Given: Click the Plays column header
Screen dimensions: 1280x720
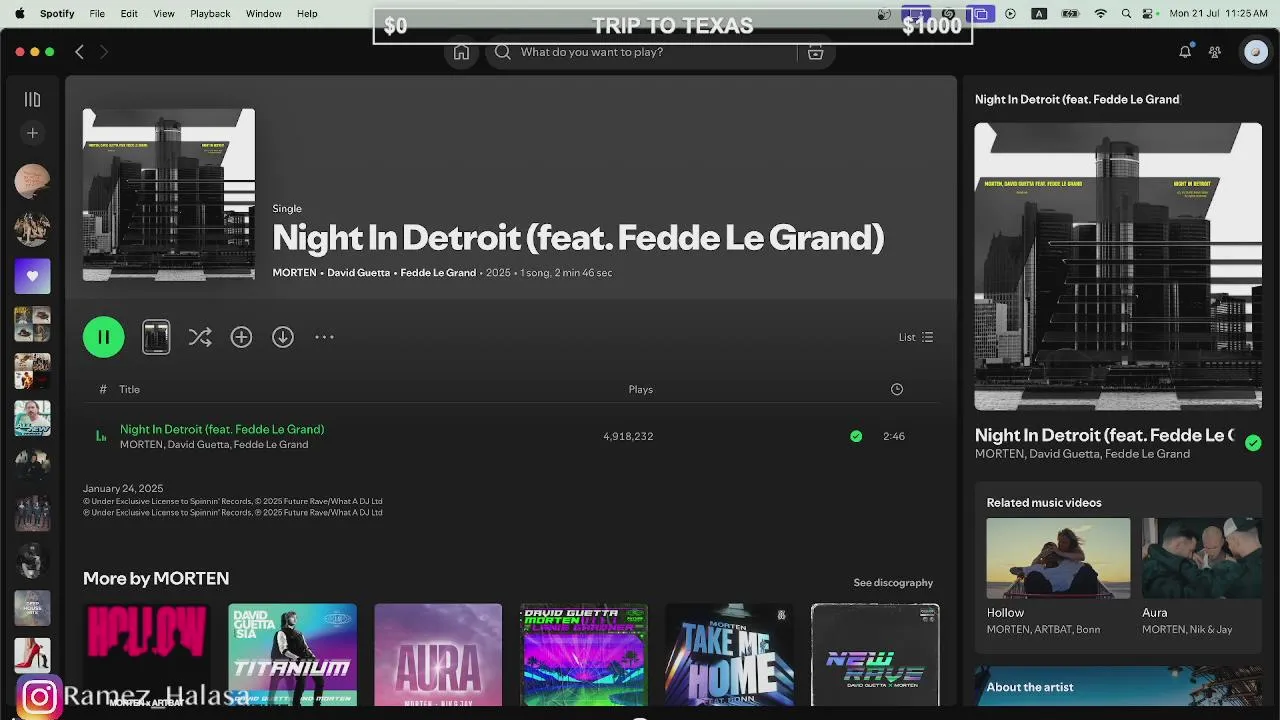Looking at the screenshot, I should click(x=641, y=389).
